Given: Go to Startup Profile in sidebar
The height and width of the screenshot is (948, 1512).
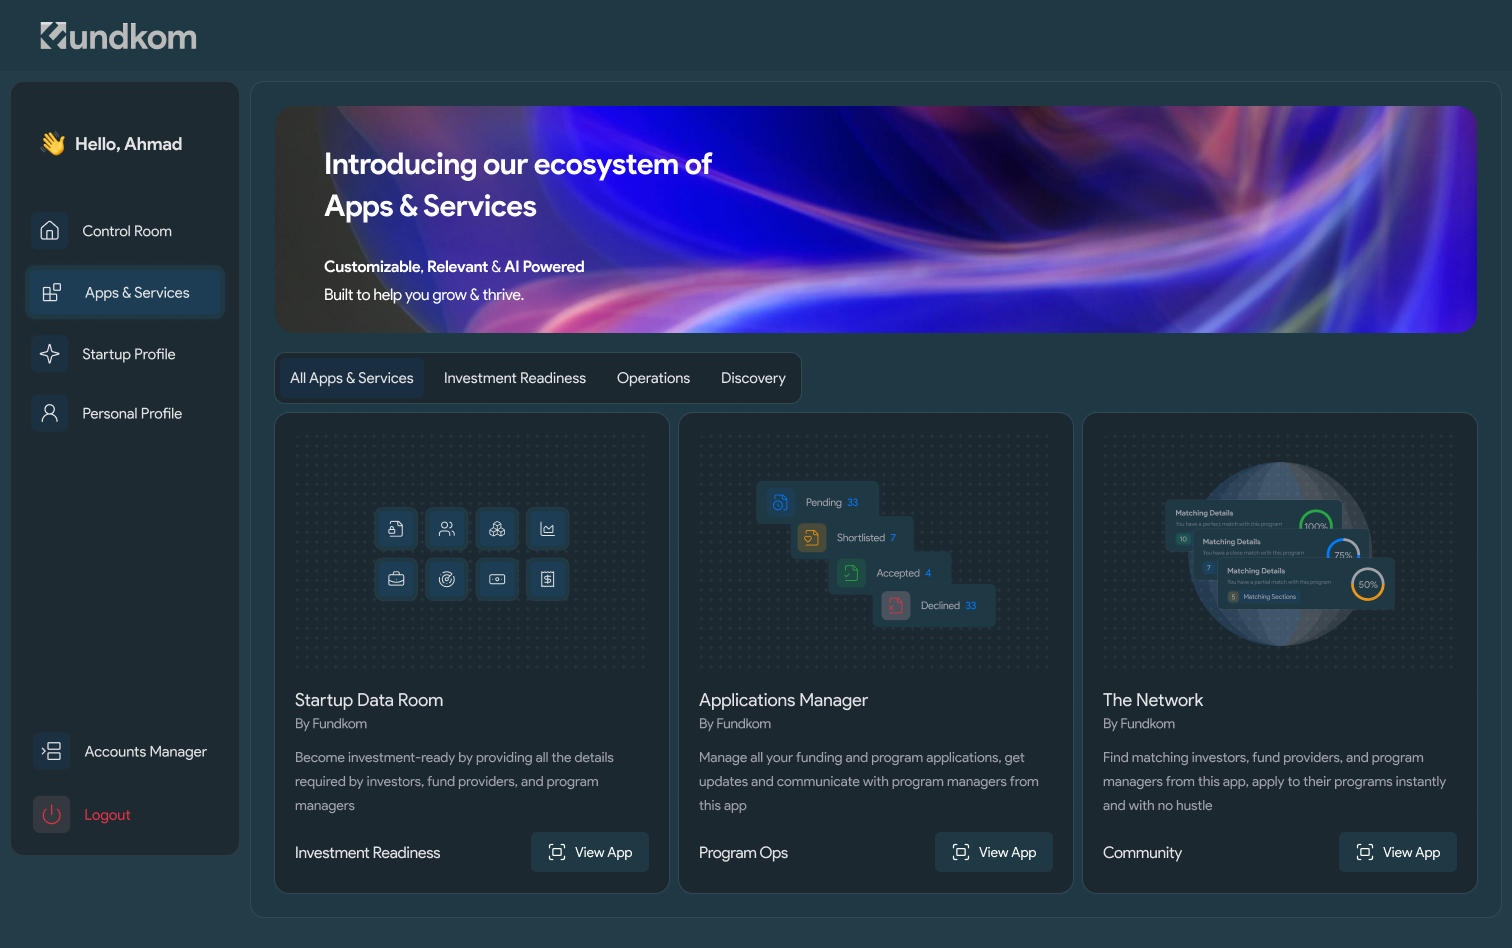Looking at the screenshot, I should point(128,354).
